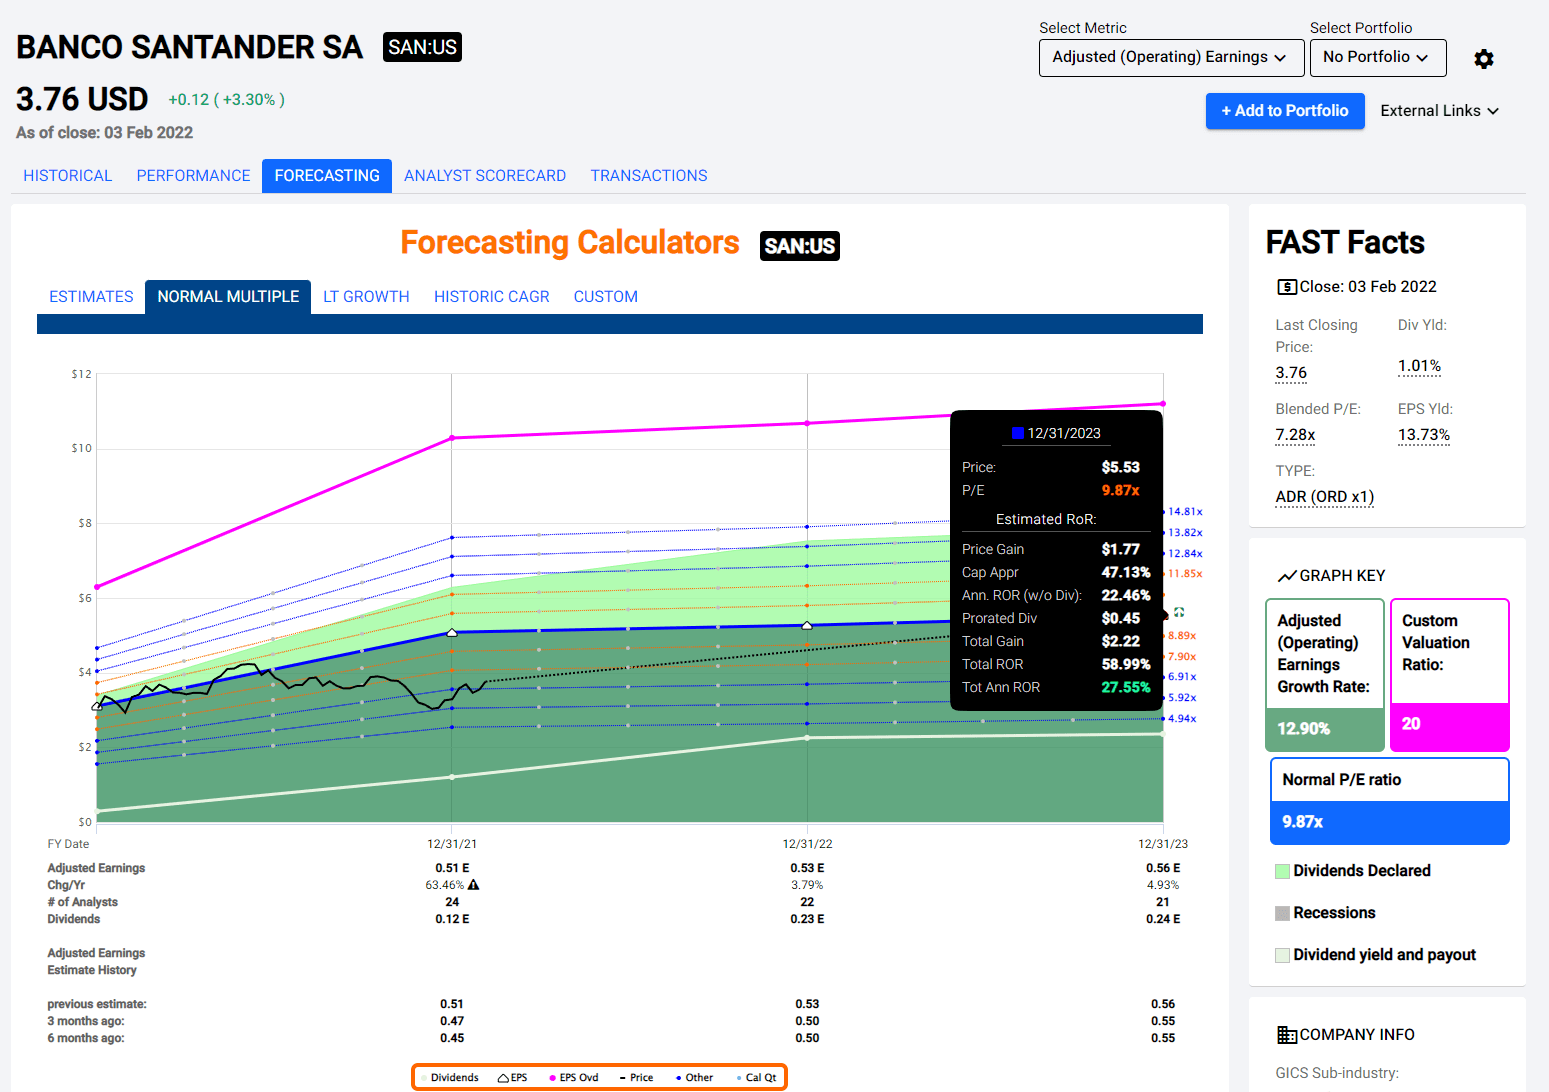
Task: Select the LT GROWTH calculator tab
Action: (x=366, y=297)
